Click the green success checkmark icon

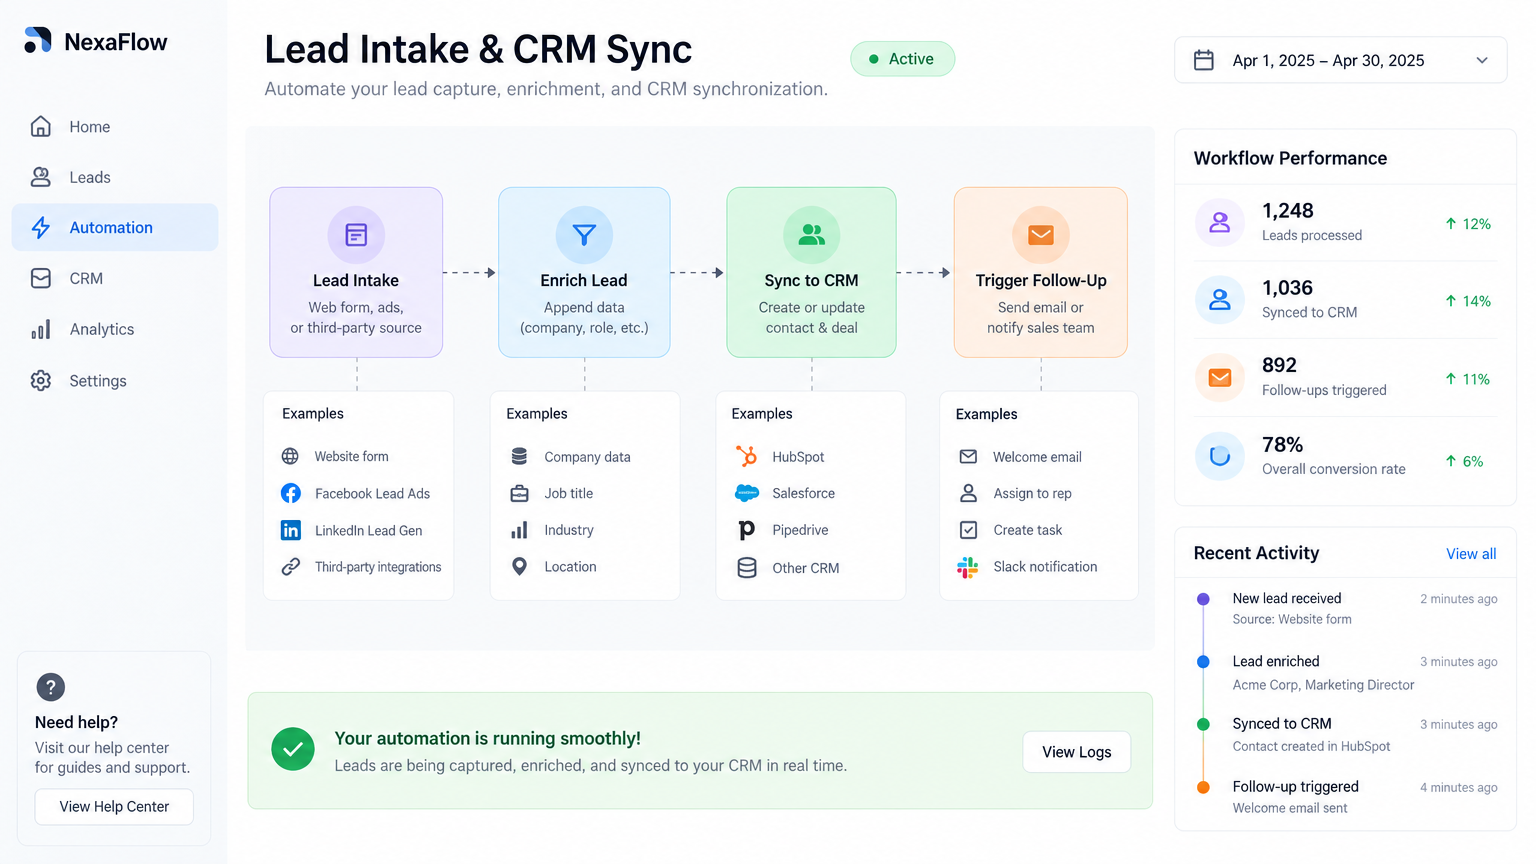293,749
